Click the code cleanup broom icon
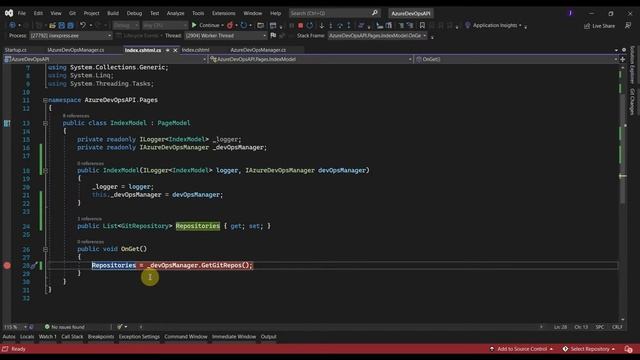Viewport: 640px width, 360px height. [120, 327]
